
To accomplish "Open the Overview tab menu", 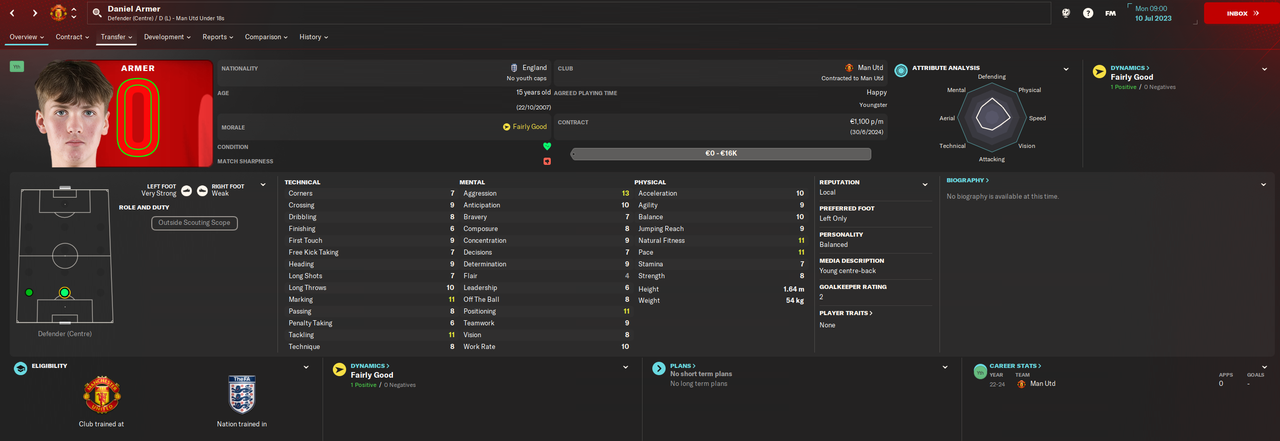I will point(27,37).
